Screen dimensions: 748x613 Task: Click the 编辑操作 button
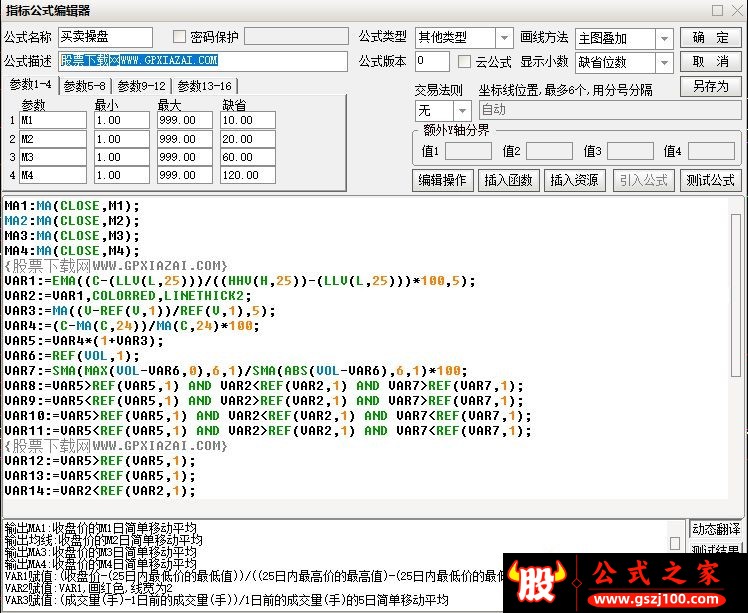pos(442,181)
